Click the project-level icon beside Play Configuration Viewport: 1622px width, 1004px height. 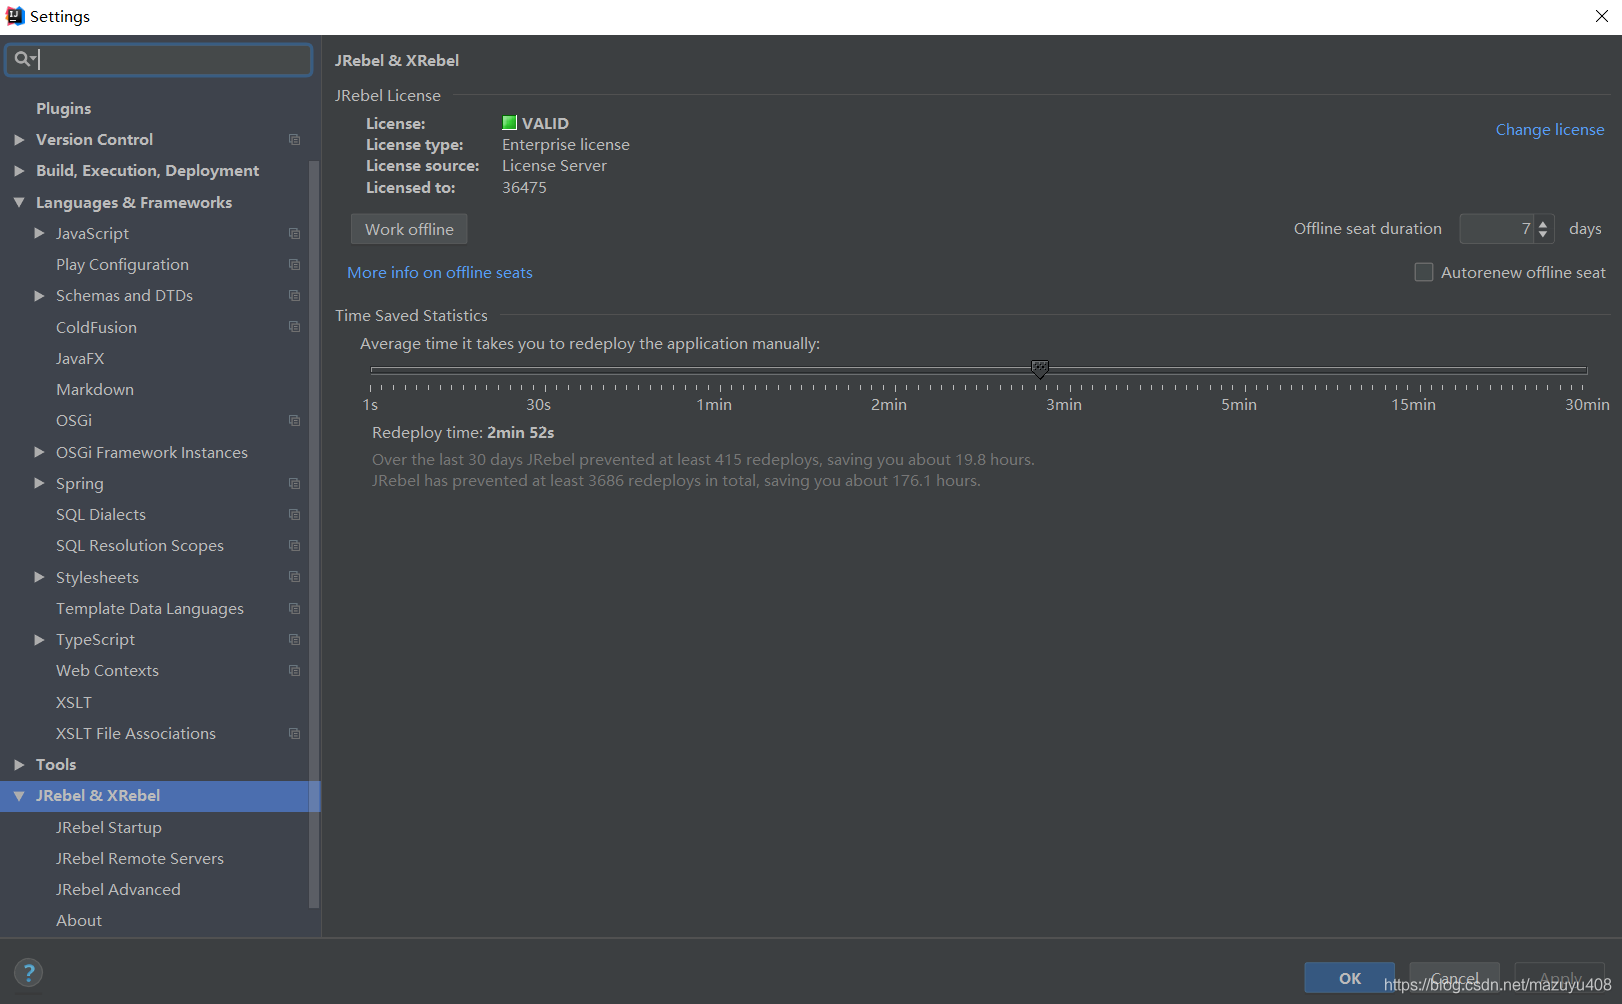click(294, 265)
